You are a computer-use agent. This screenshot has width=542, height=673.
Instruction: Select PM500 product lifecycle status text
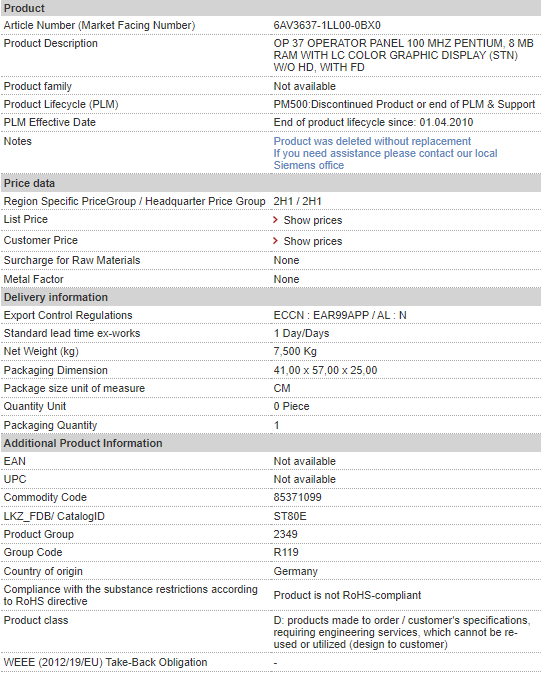(x=404, y=104)
